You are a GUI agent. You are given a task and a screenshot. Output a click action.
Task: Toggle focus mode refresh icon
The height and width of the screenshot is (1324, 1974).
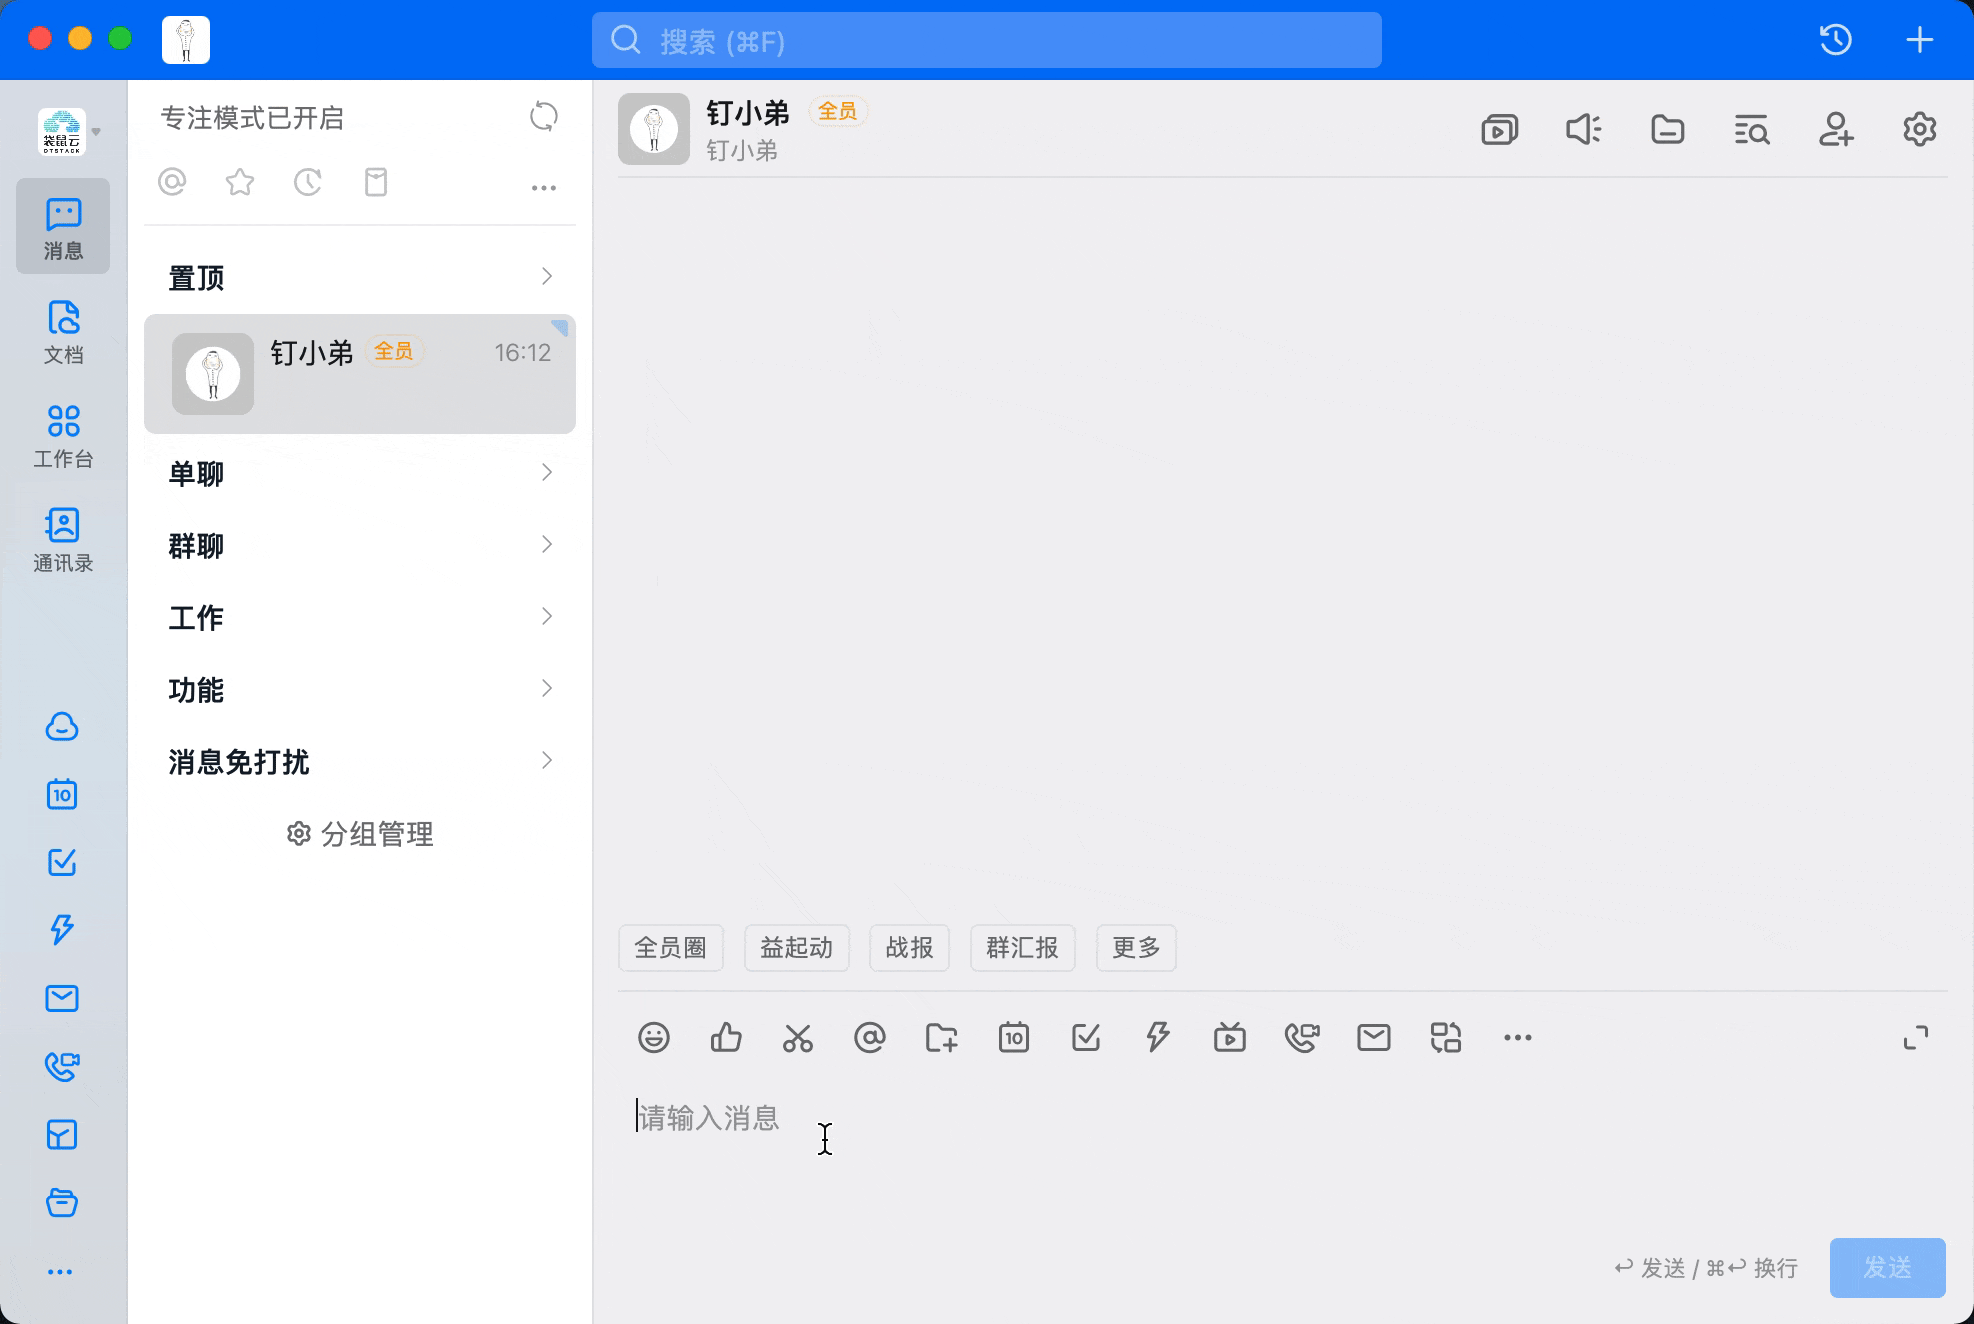(x=543, y=117)
